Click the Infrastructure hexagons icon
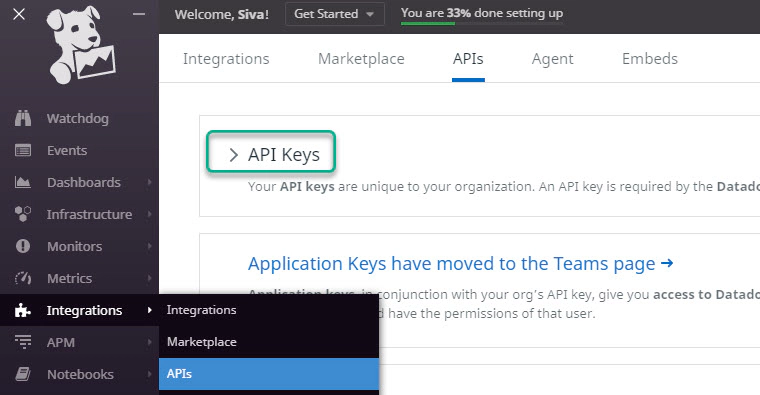 tap(23, 214)
